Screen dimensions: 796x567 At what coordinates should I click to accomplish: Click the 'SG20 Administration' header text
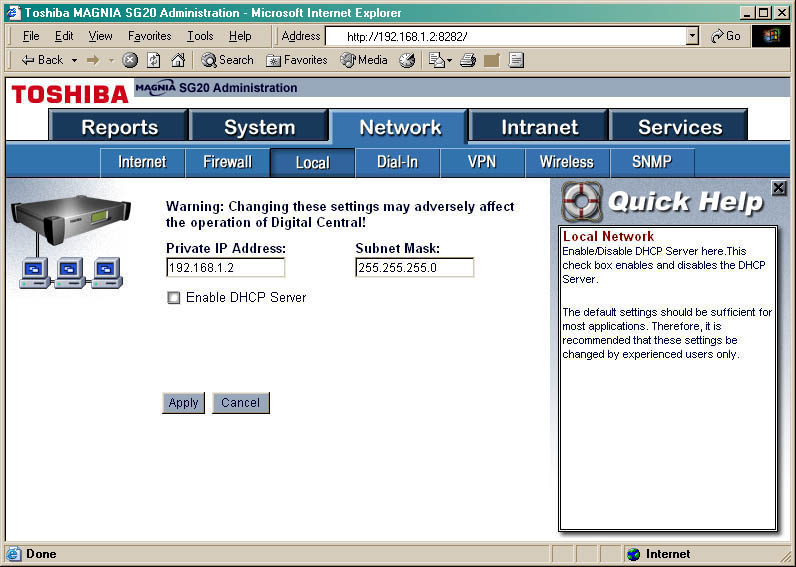(x=238, y=88)
